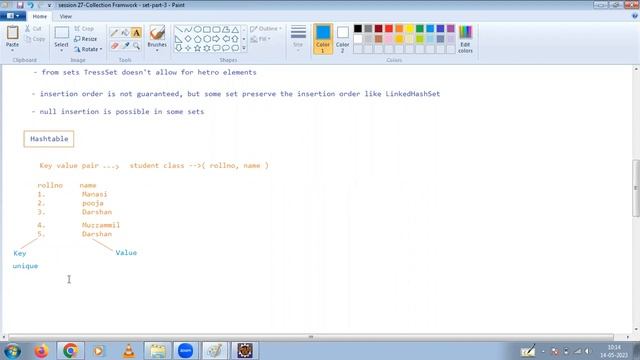Click the Save icon in title bar
640x360 pixels.
[x=20, y=5]
